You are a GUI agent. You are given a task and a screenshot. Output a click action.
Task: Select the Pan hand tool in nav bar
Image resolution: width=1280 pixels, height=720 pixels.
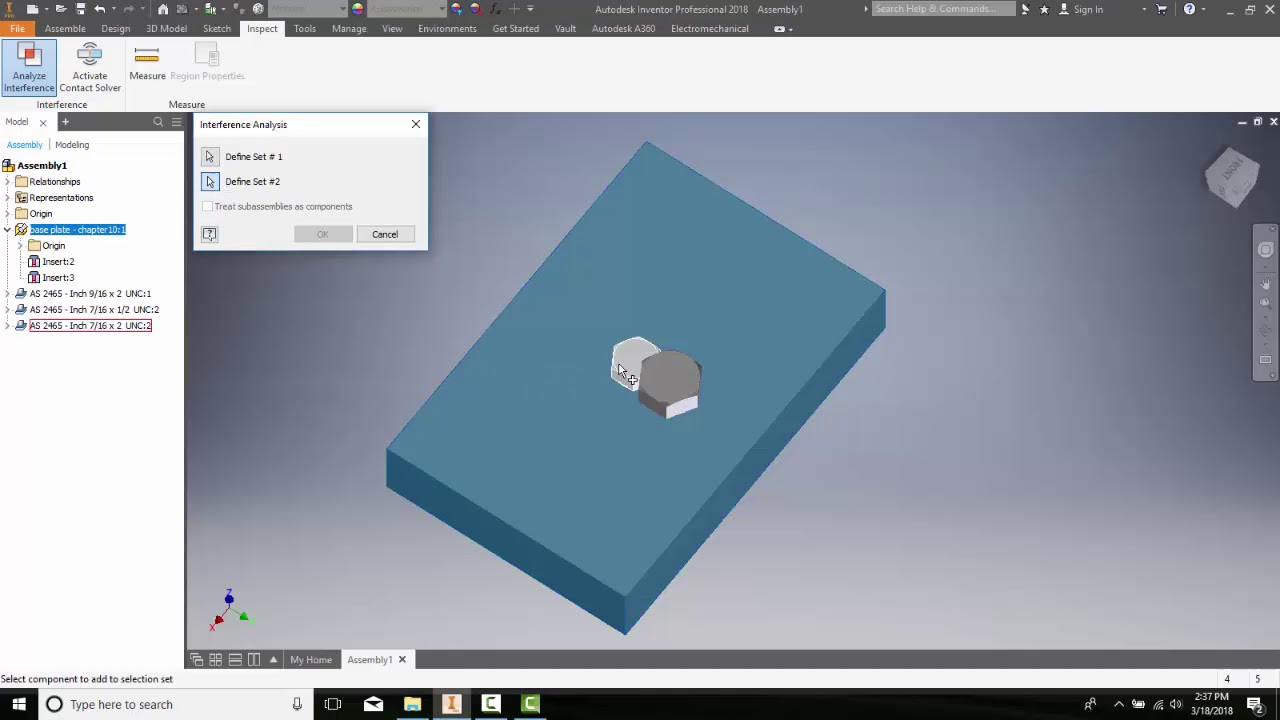(x=1265, y=285)
